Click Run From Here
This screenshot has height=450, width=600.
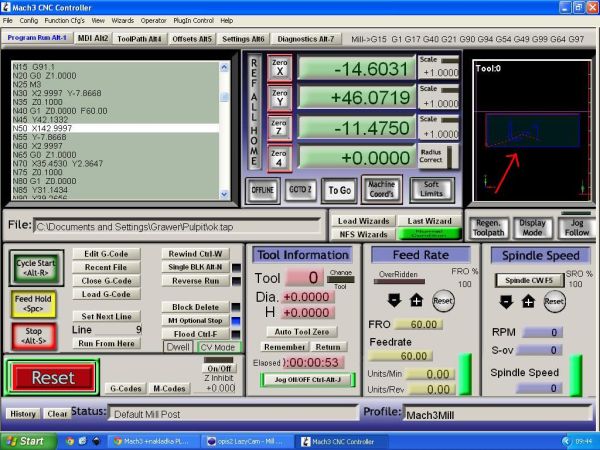pos(106,344)
